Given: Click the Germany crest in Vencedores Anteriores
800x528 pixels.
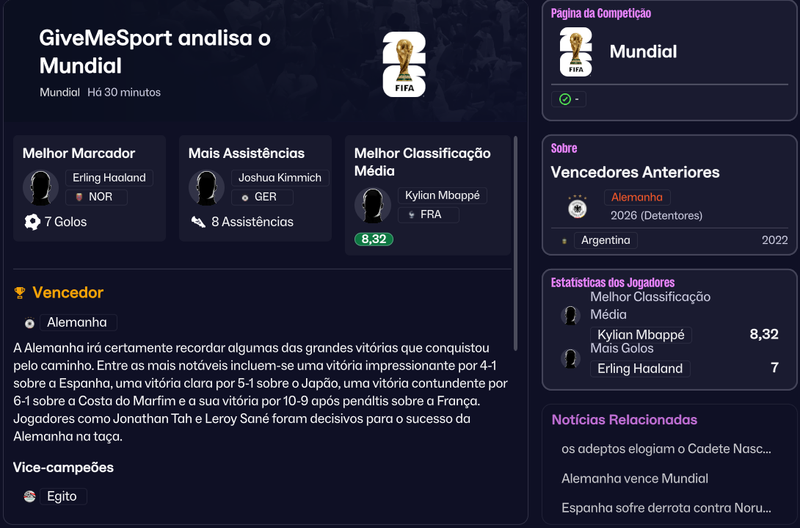Looking at the screenshot, I should 577,207.
